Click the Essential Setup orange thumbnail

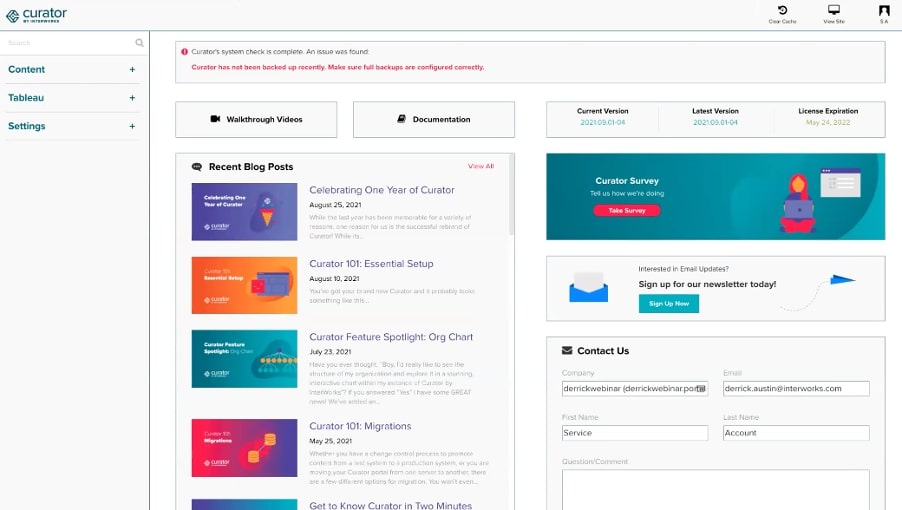tap(244, 285)
